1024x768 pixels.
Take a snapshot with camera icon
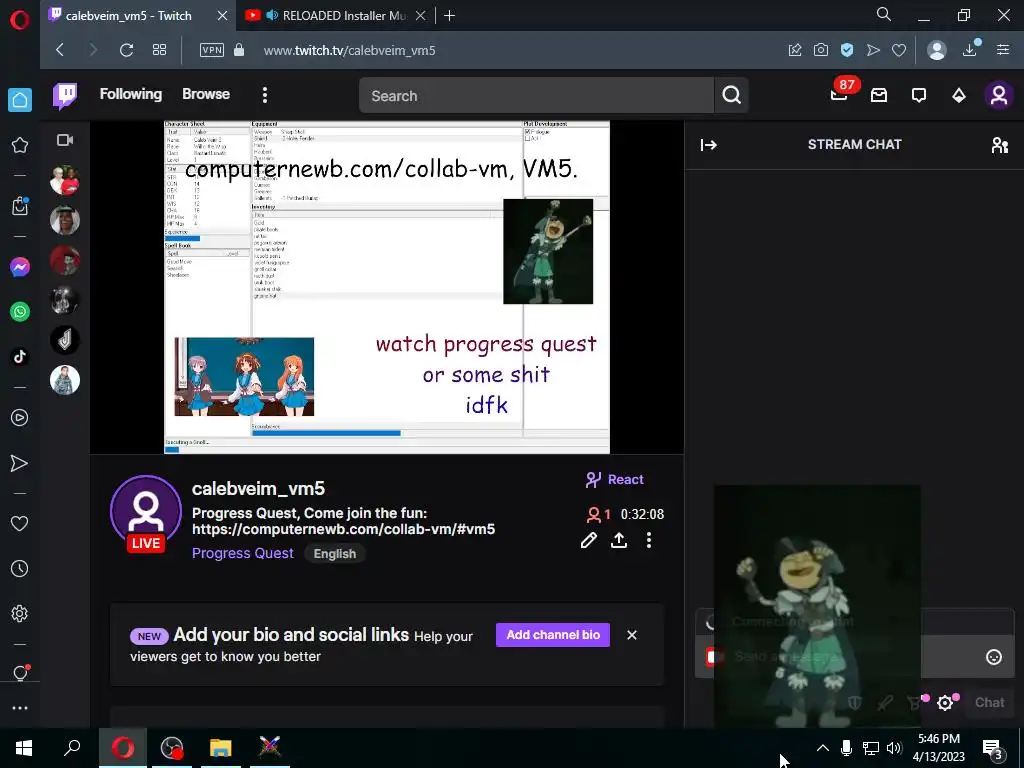pos(821,50)
